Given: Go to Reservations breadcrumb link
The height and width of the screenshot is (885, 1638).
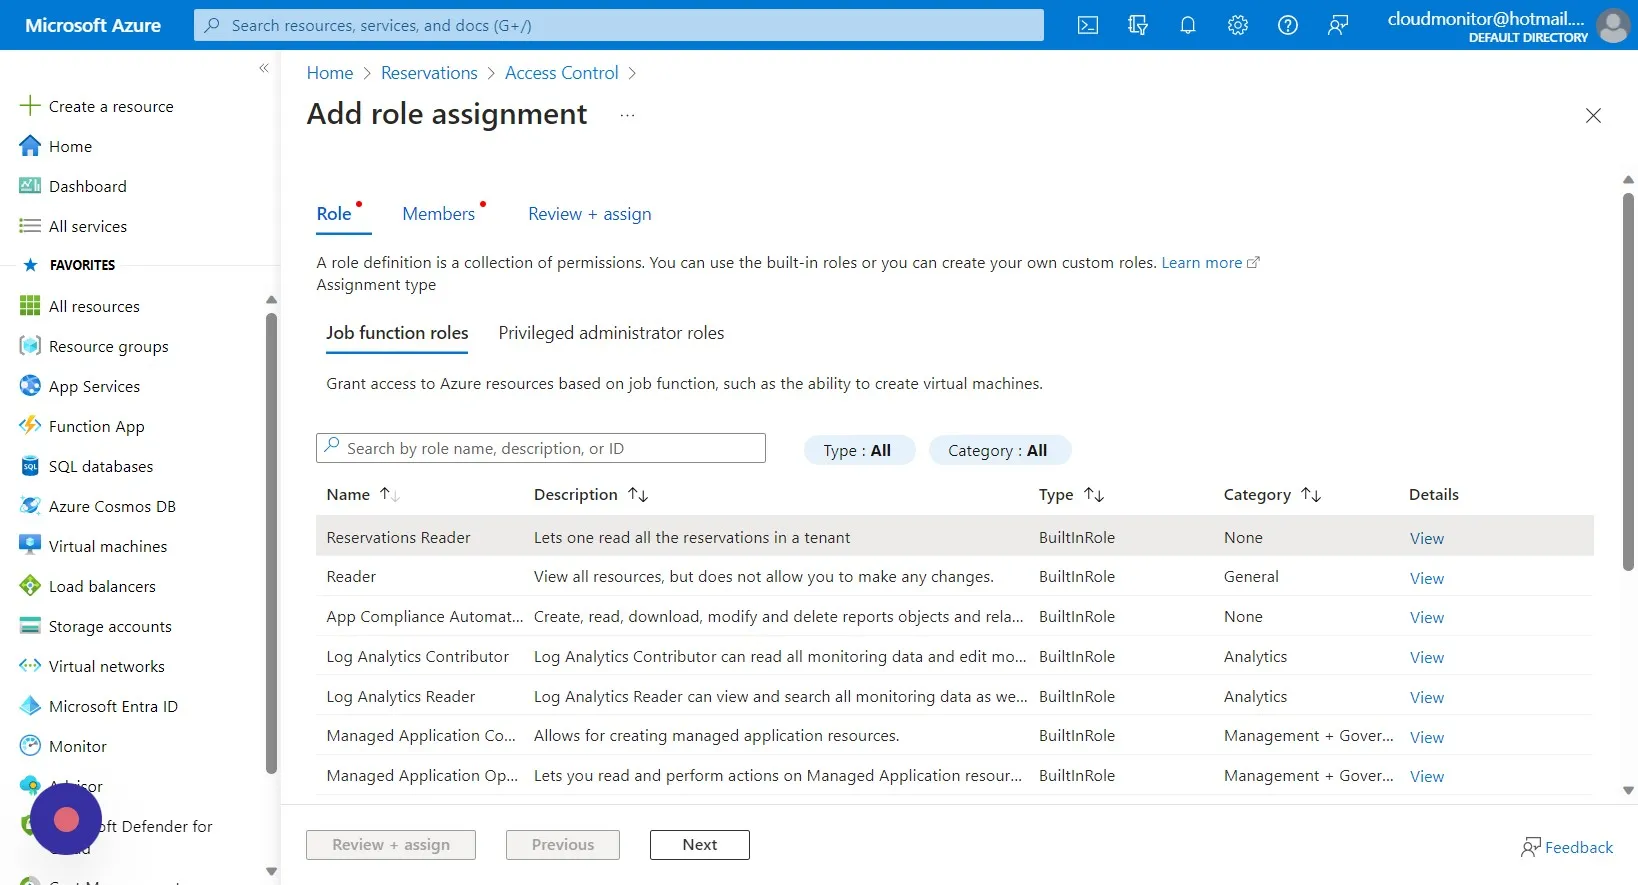Looking at the screenshot, I should [x=429, y=73].
